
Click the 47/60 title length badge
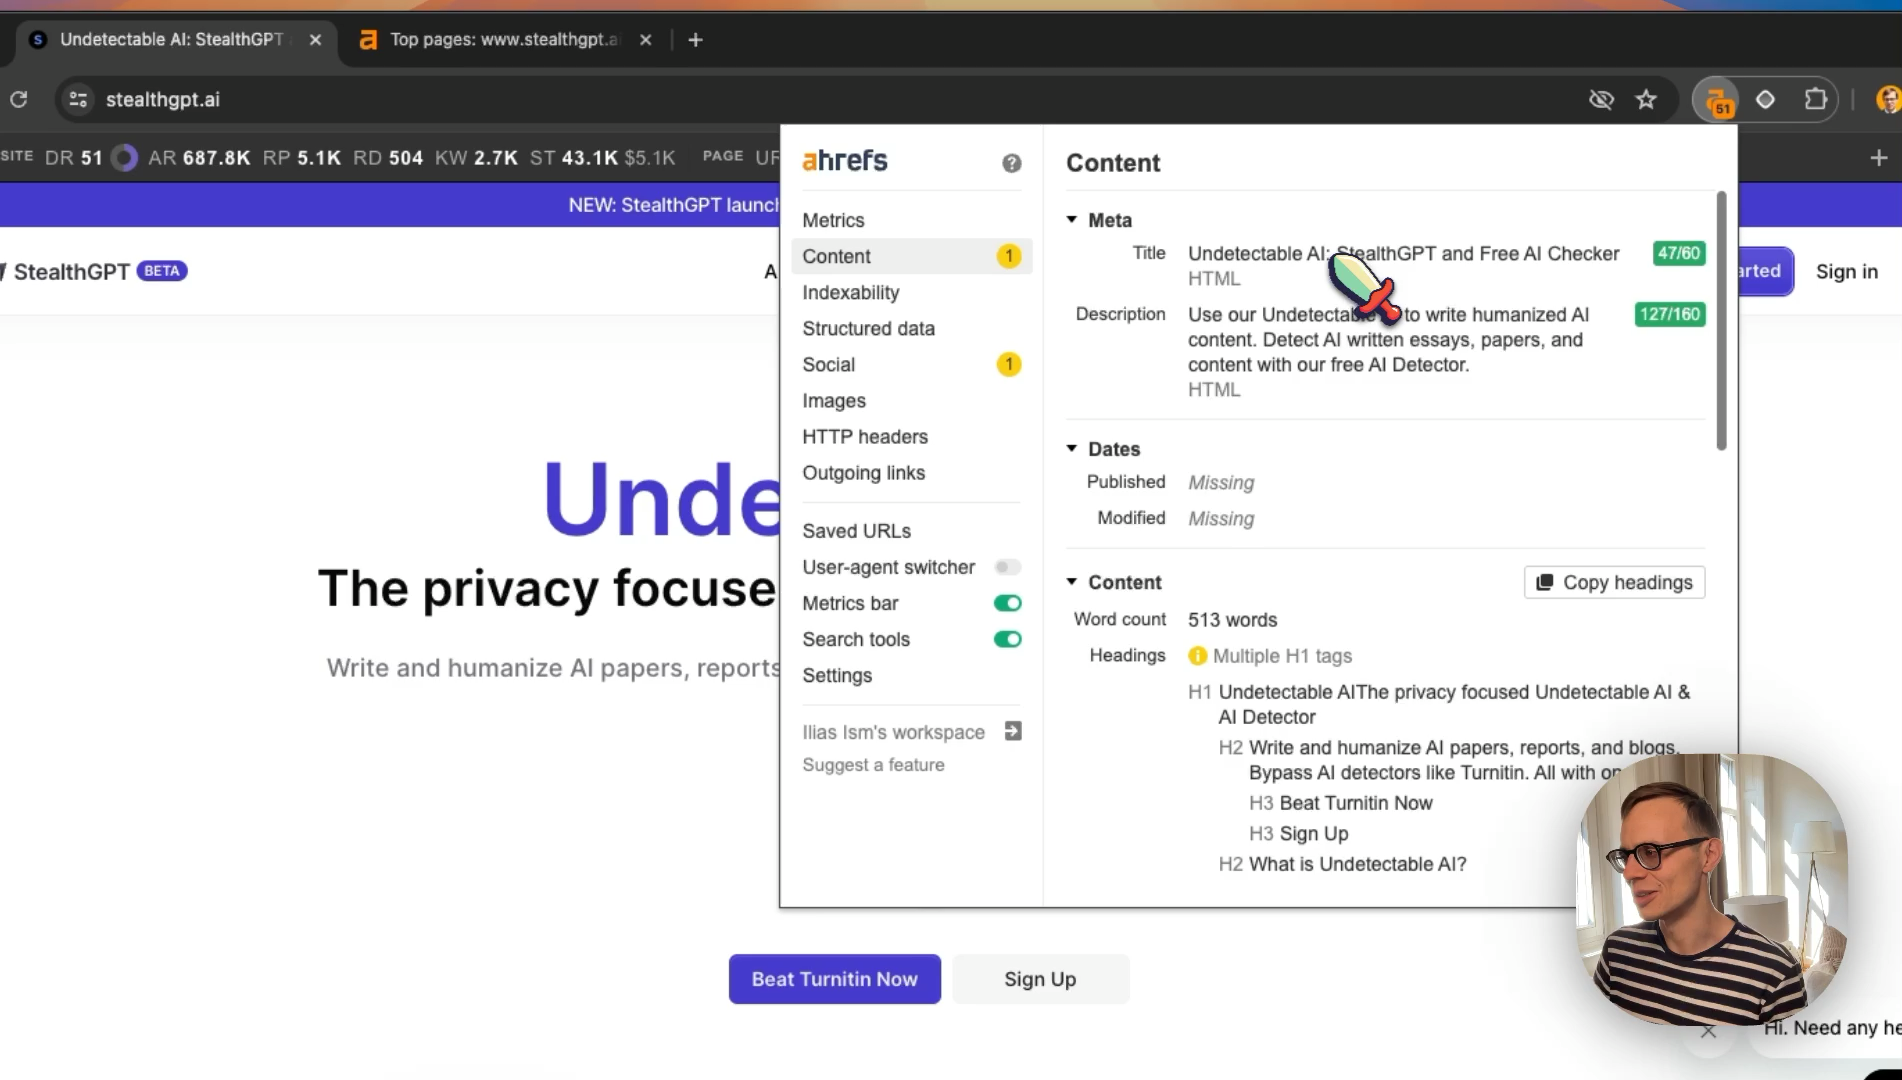coord(1678,254)
